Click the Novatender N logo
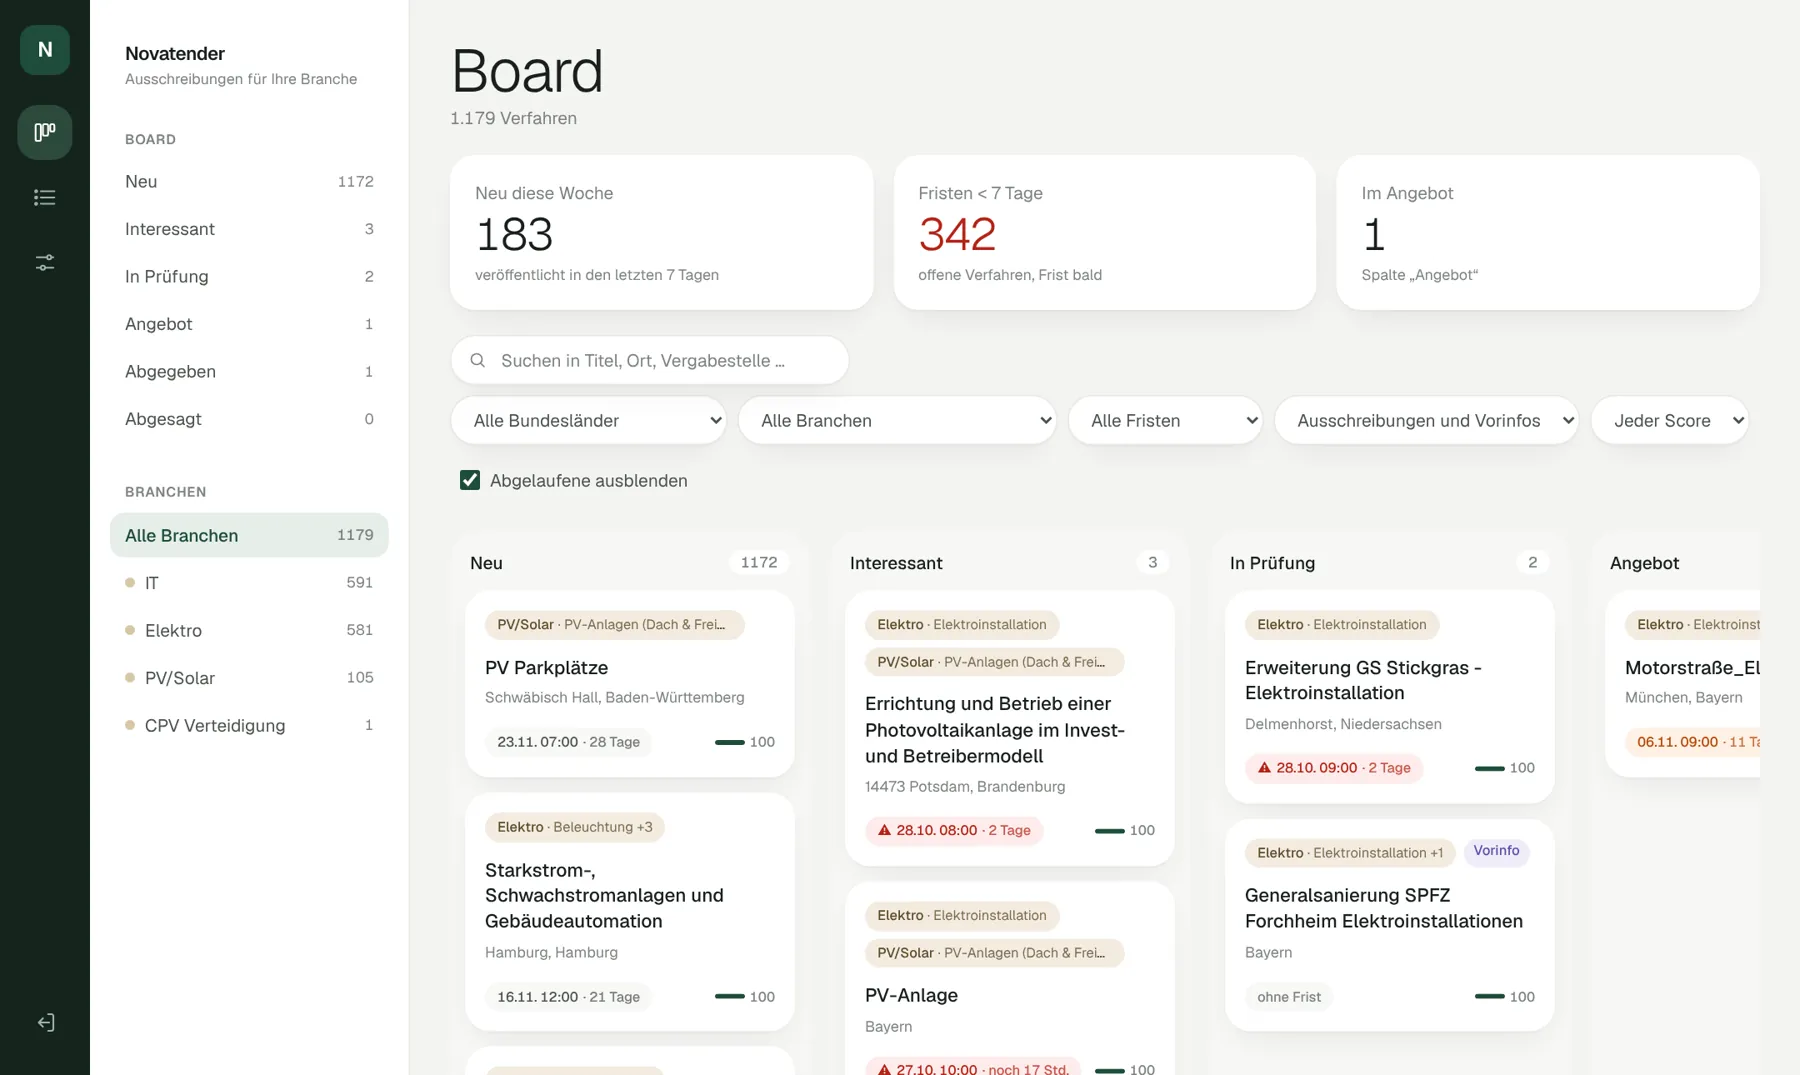 click(45, 50)
